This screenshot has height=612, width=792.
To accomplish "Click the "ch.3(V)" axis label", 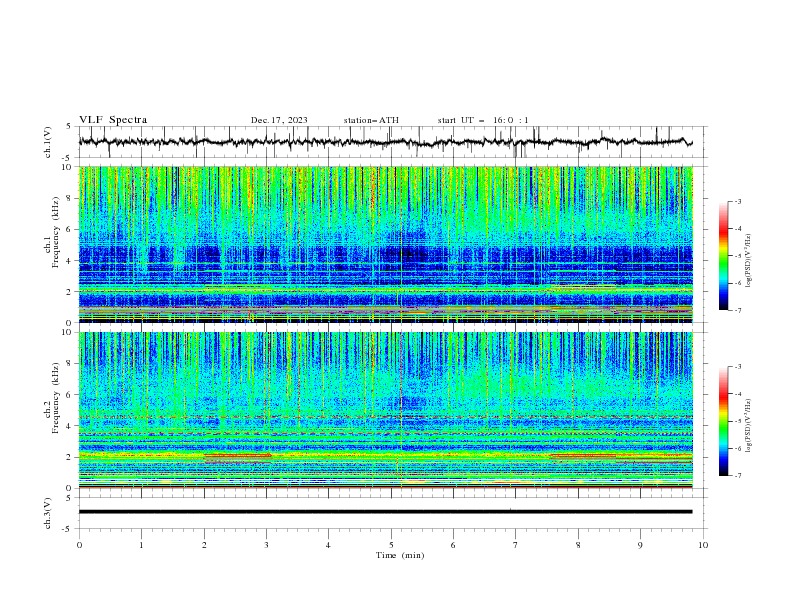I will [48, 514].
